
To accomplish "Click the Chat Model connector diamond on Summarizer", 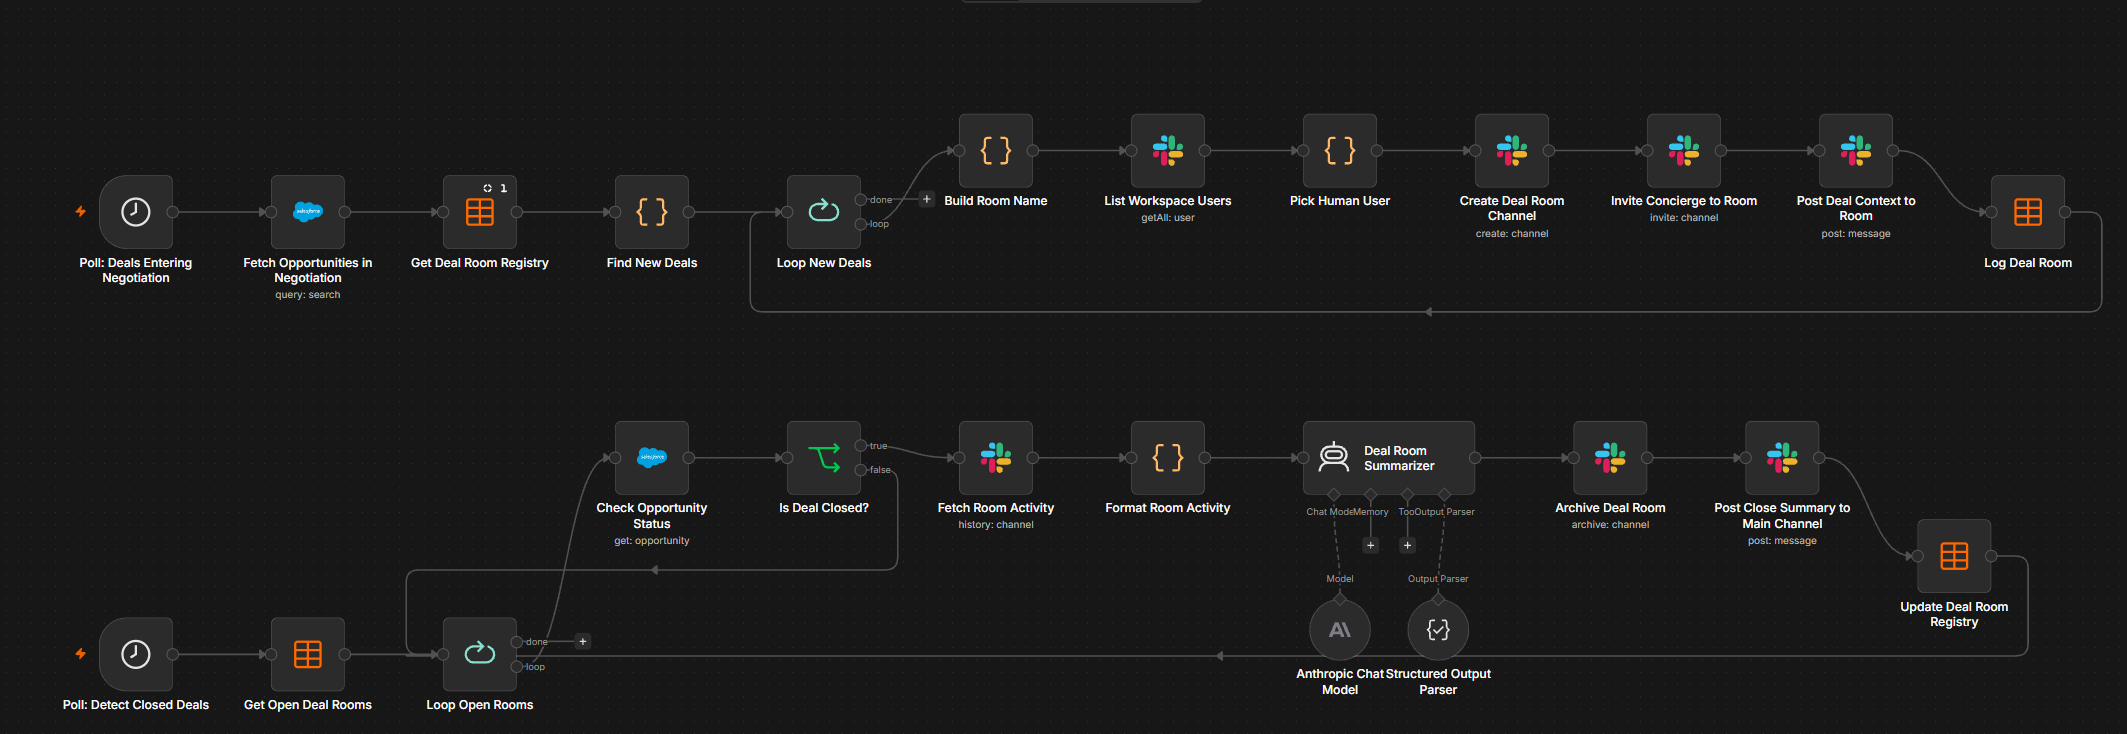I will pyautogui.click(x=1334, y=495).
